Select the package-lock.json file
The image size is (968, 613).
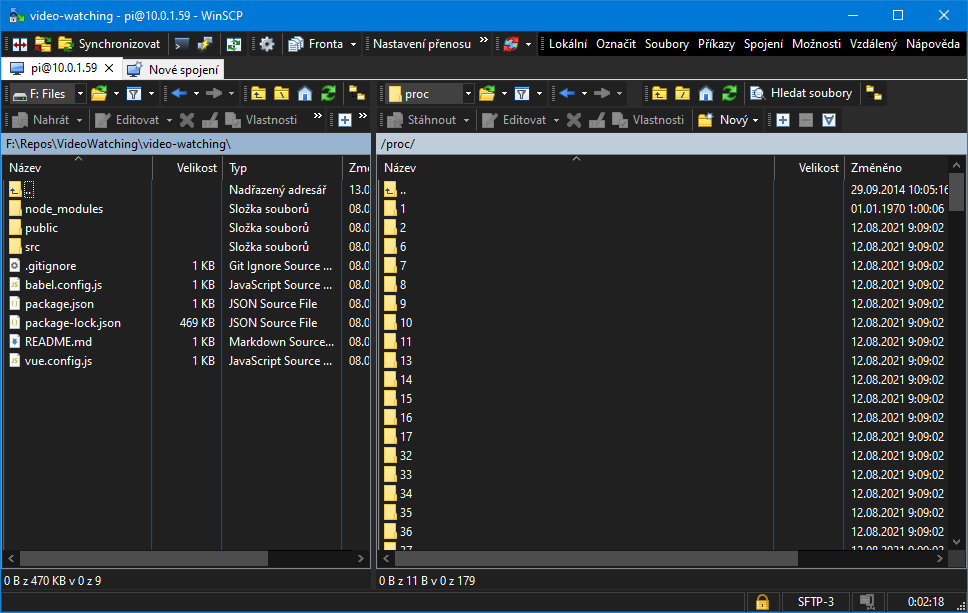[73, 323]
